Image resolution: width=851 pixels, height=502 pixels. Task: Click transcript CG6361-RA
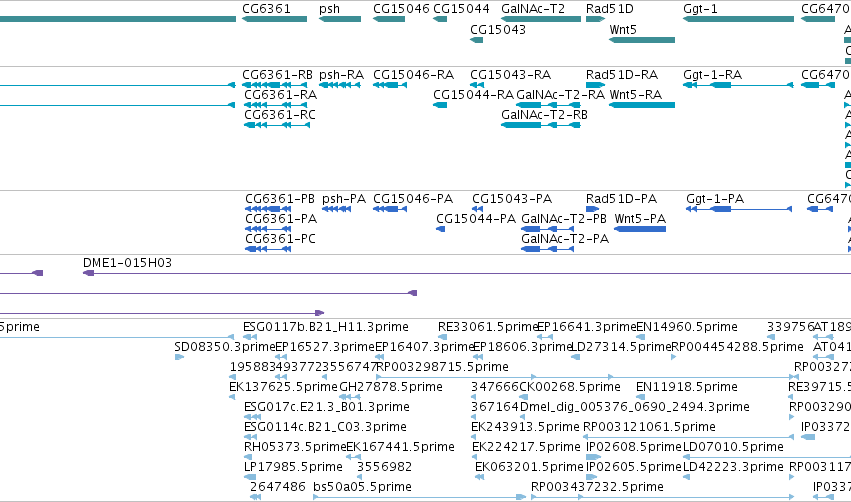pos(276,105)
